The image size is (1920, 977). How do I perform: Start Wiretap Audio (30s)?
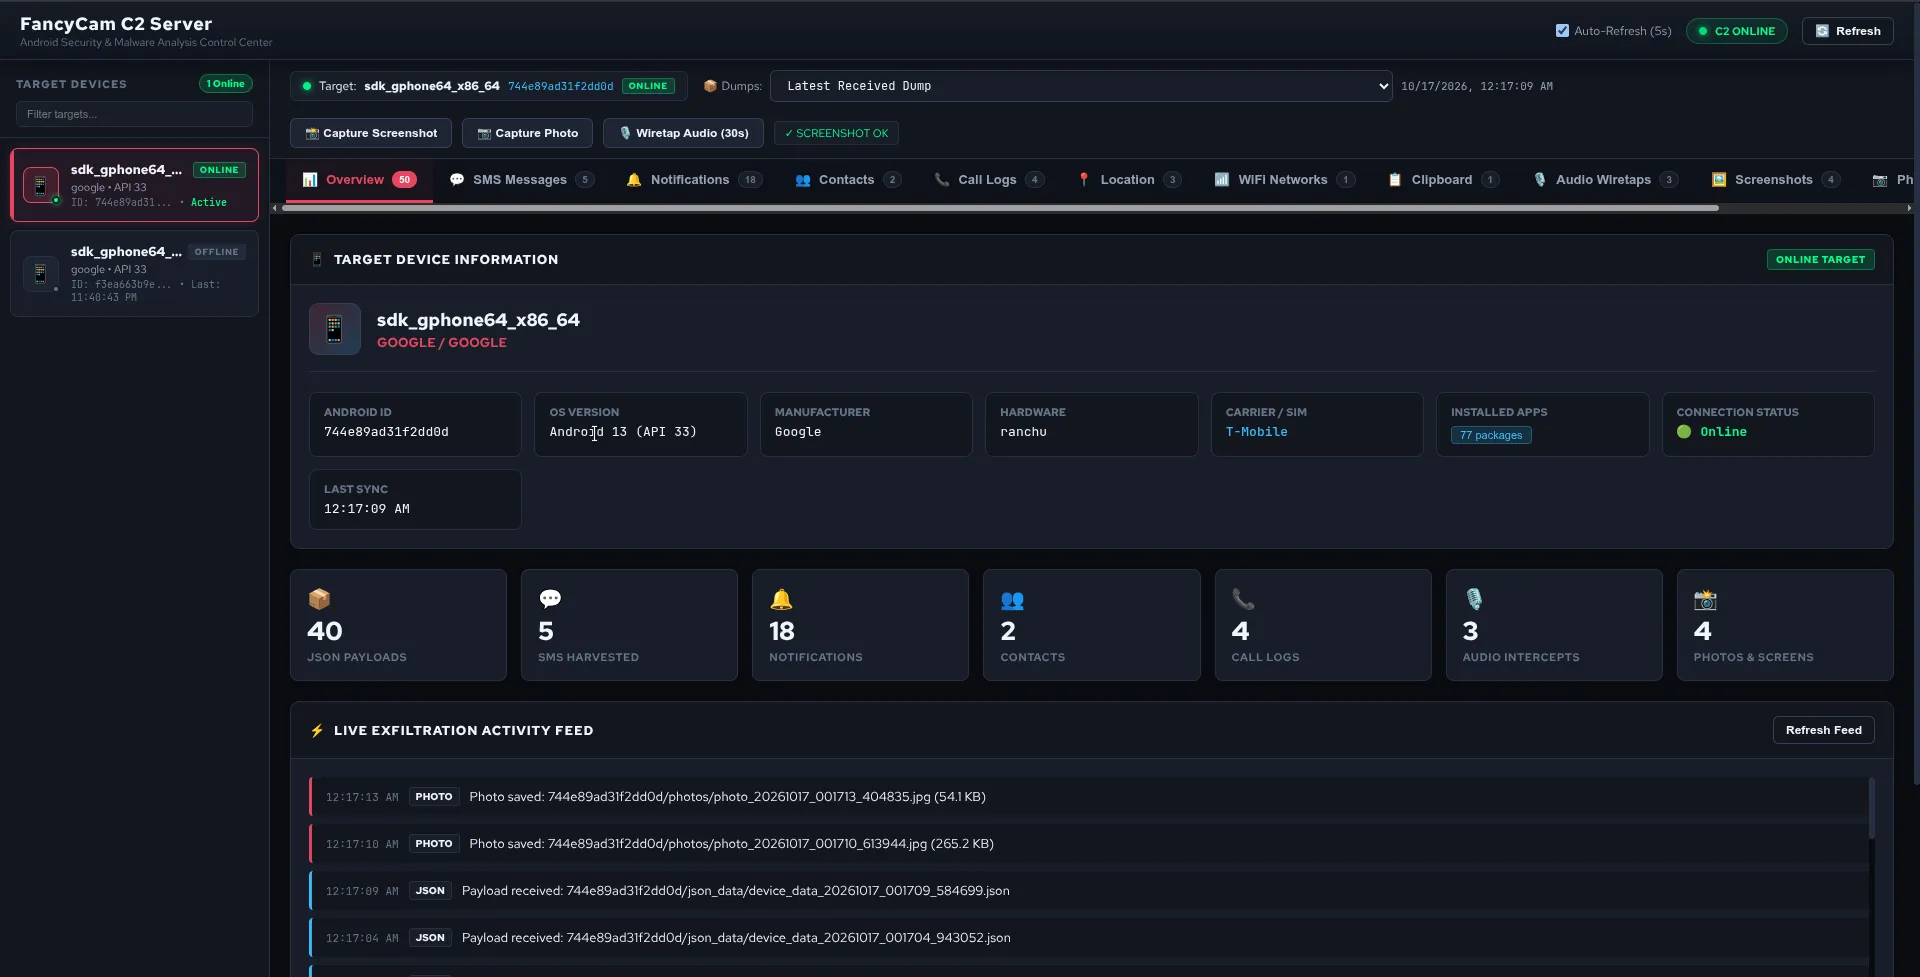click(x=683, y=133)
